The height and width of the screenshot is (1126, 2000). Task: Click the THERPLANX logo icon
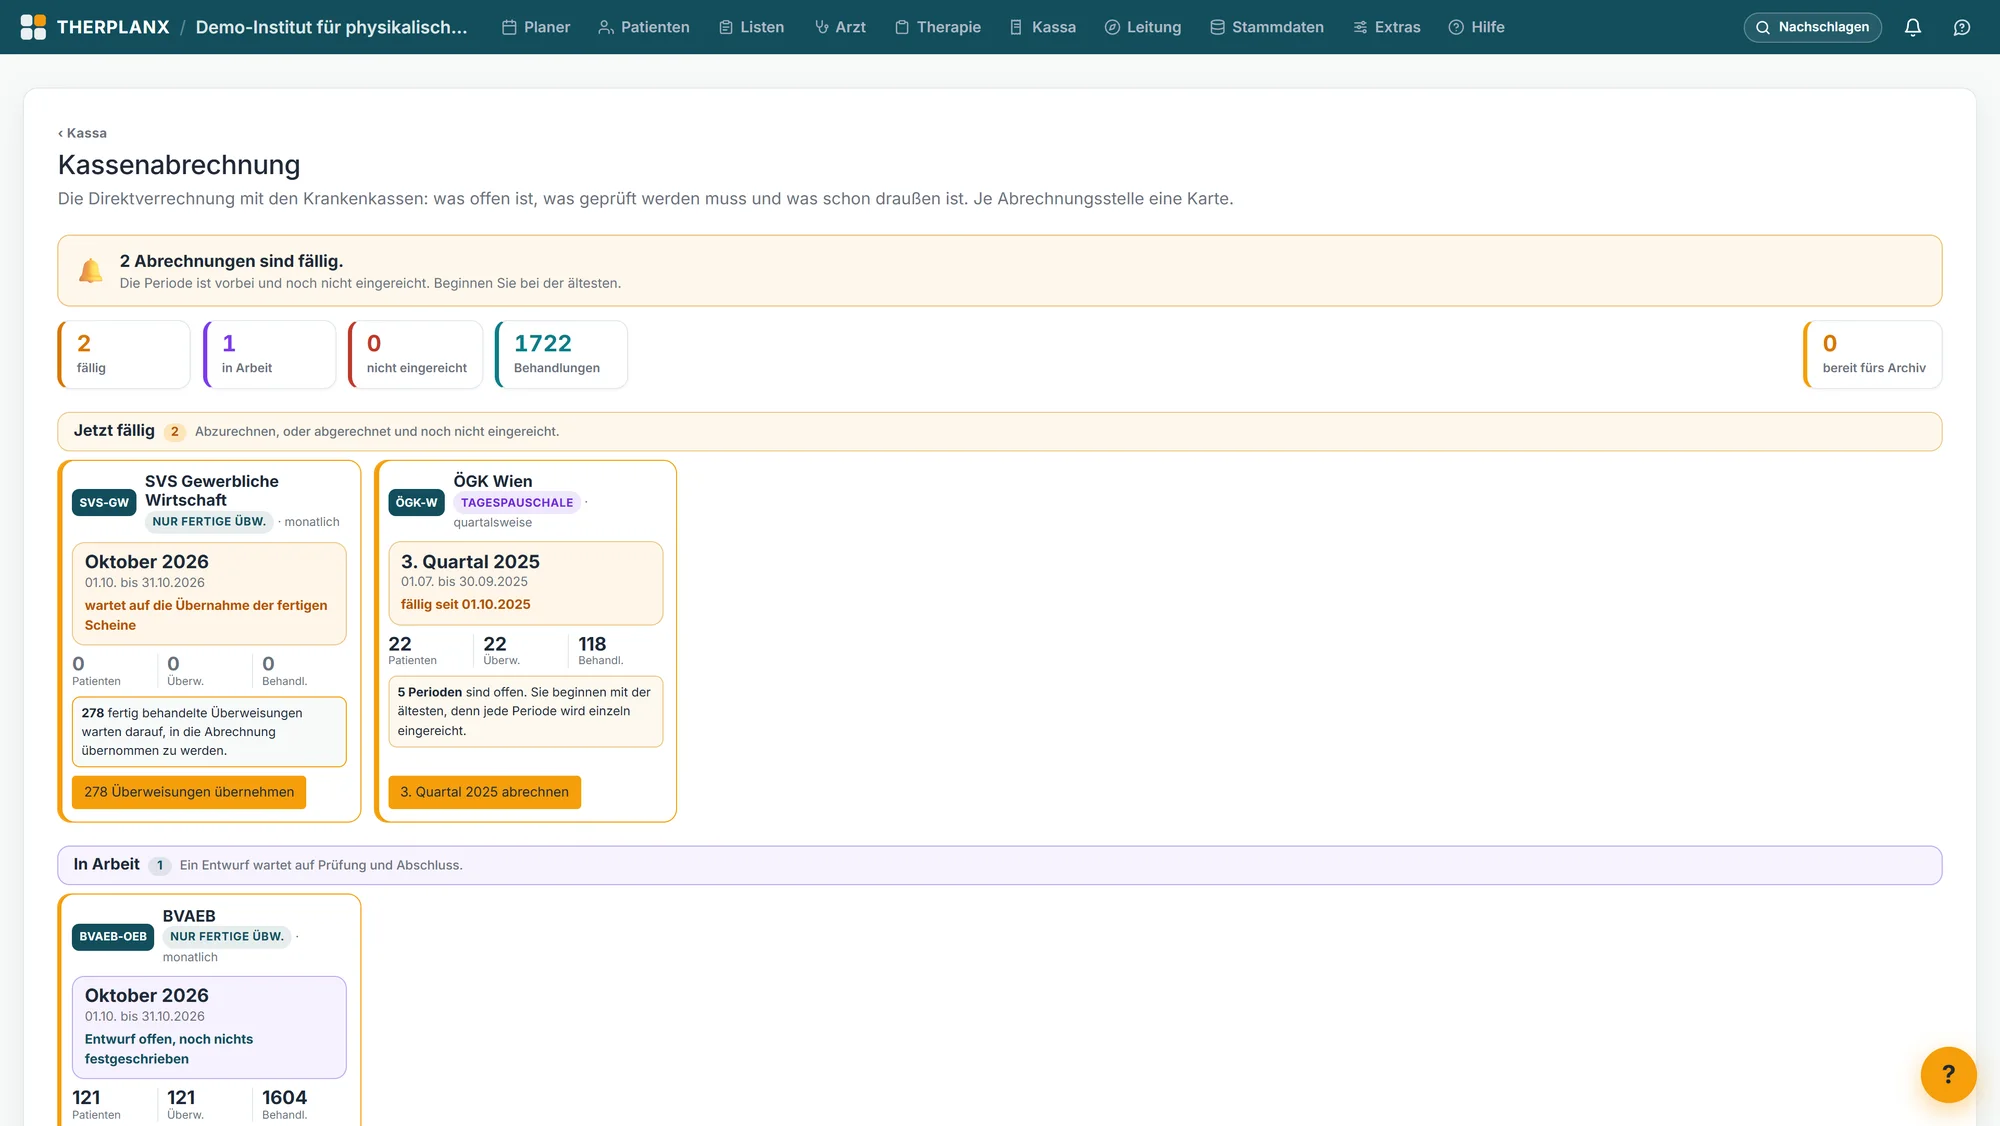pos(33,27)
